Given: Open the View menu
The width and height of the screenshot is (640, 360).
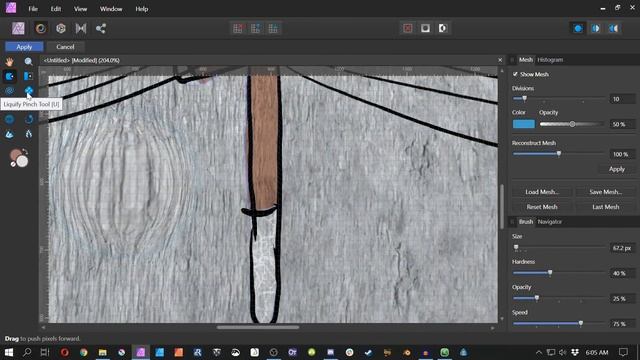Looking at the screenshot, I should pos(80,9).
